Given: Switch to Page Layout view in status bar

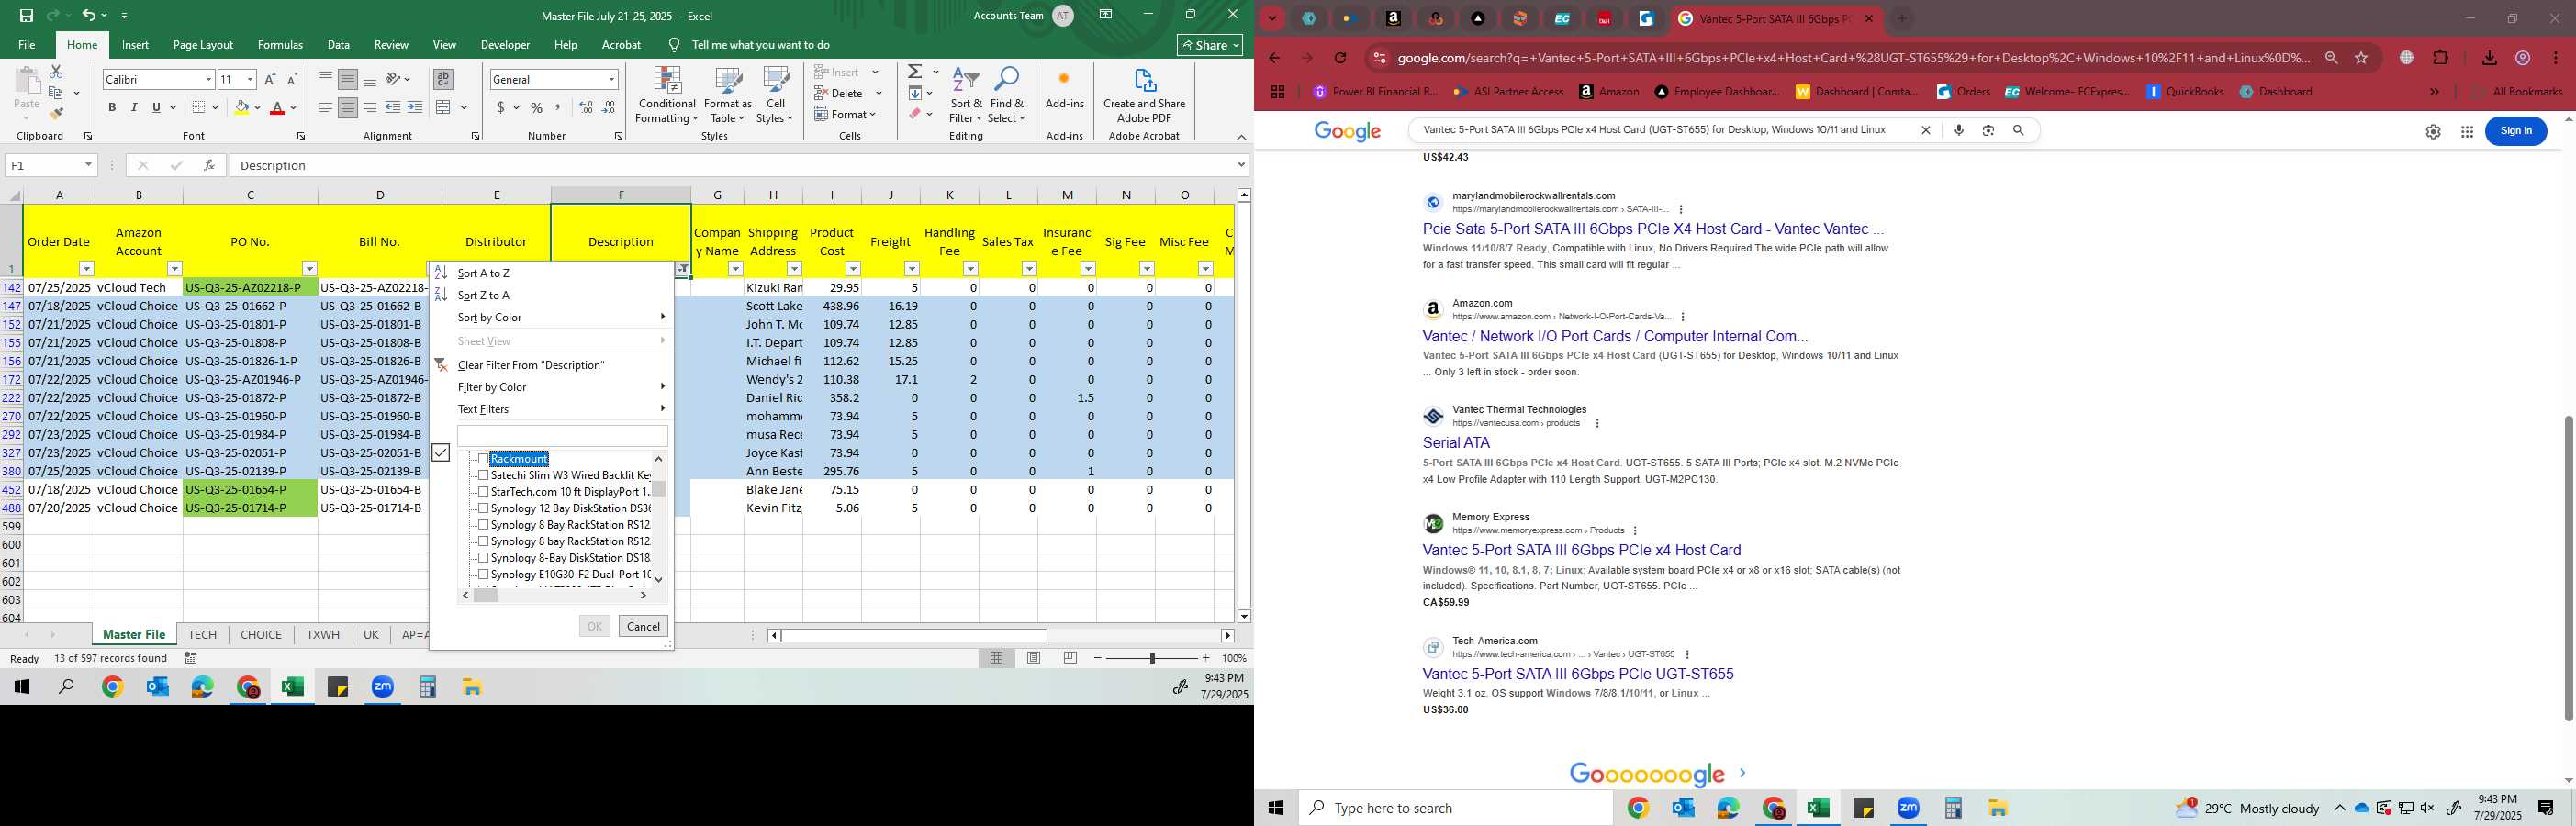Looking at the screenshot, I should point(1034,658).
